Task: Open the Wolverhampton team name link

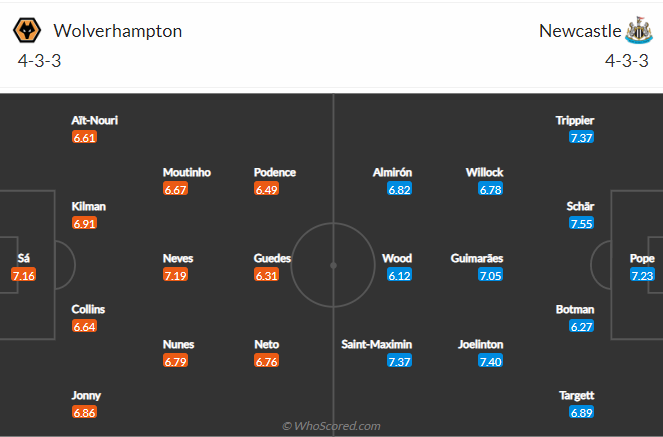Action: coord(118,31)
